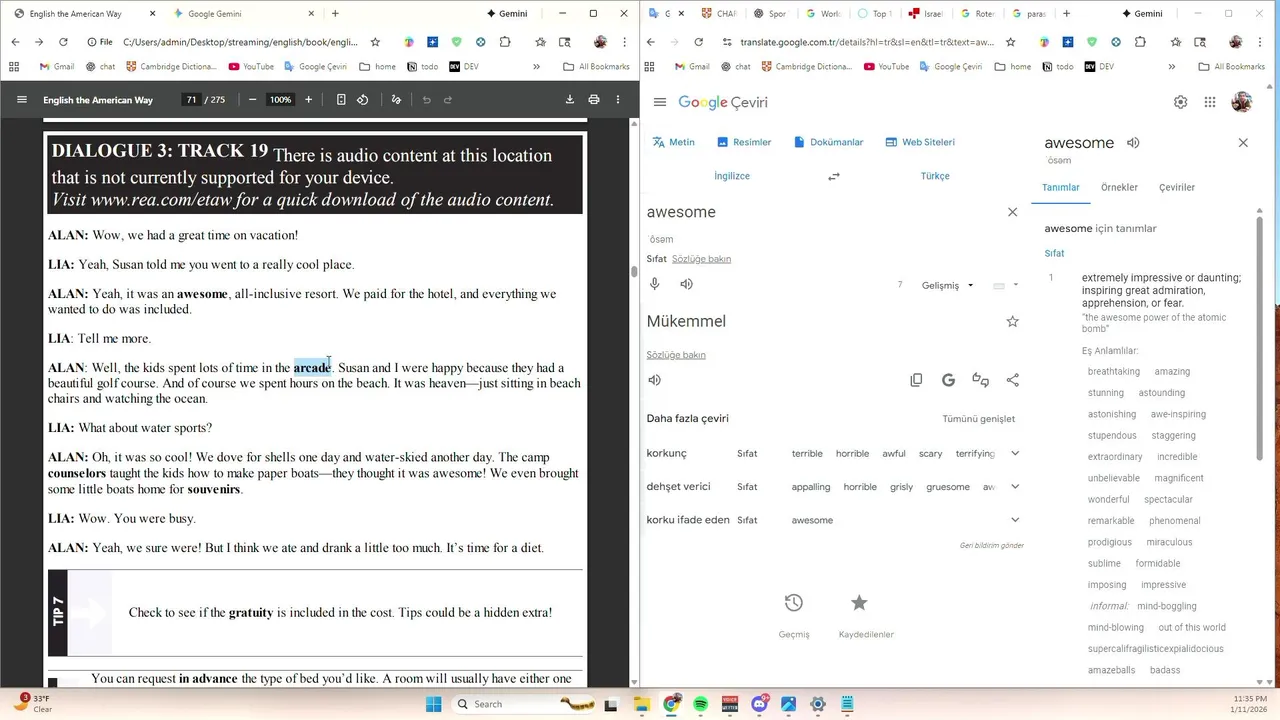This screenshot has width=1280, height=720.
Task: Open Windows Start menu
Action: 433,704
